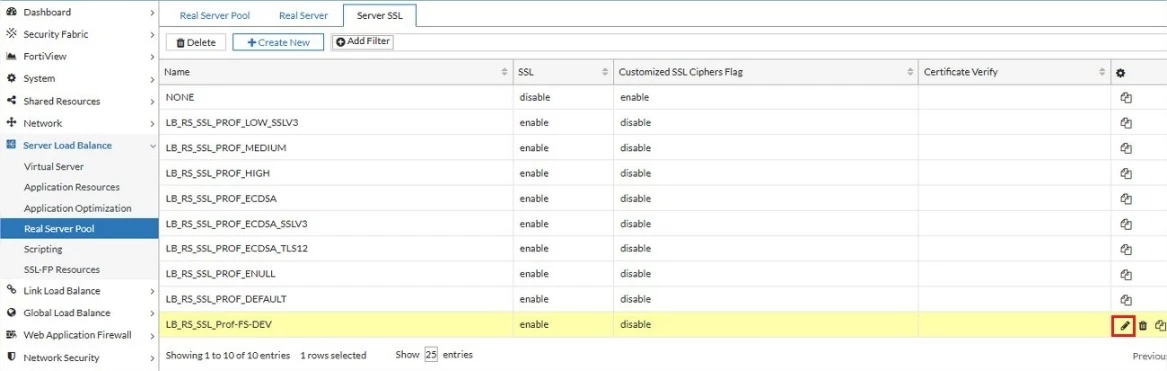Click the Server Load Balance icon
The image size is (1167, 371).
[x=11, y=145]
